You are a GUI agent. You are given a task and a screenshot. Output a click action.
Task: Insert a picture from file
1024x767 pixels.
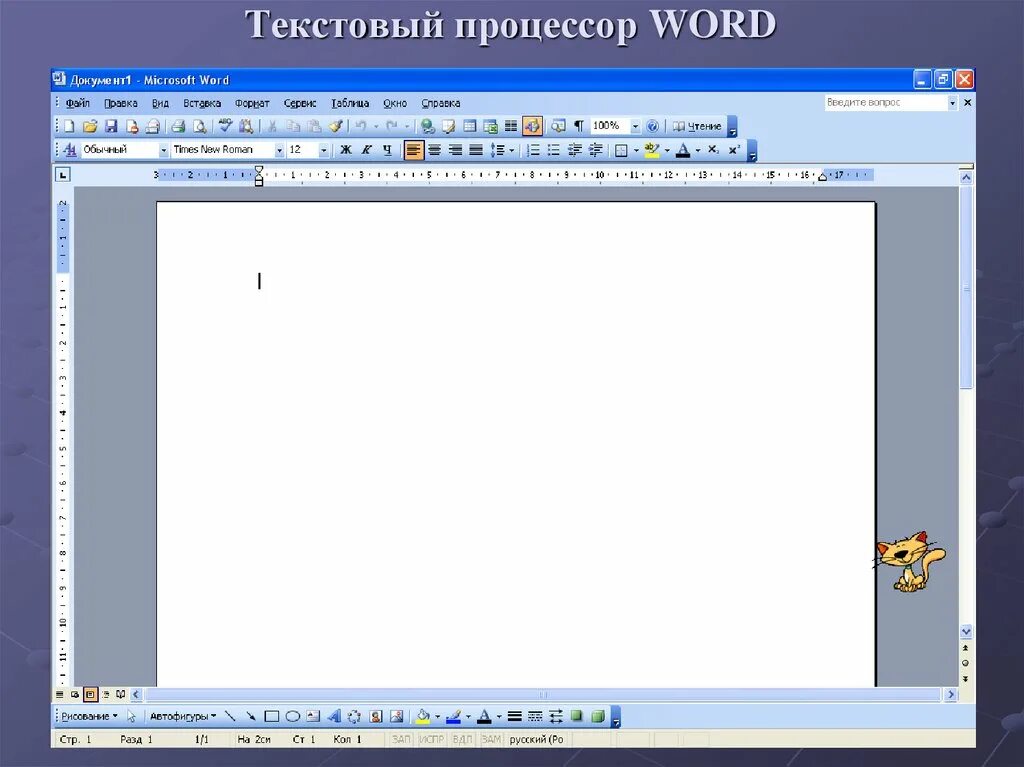tap(396, 717)
